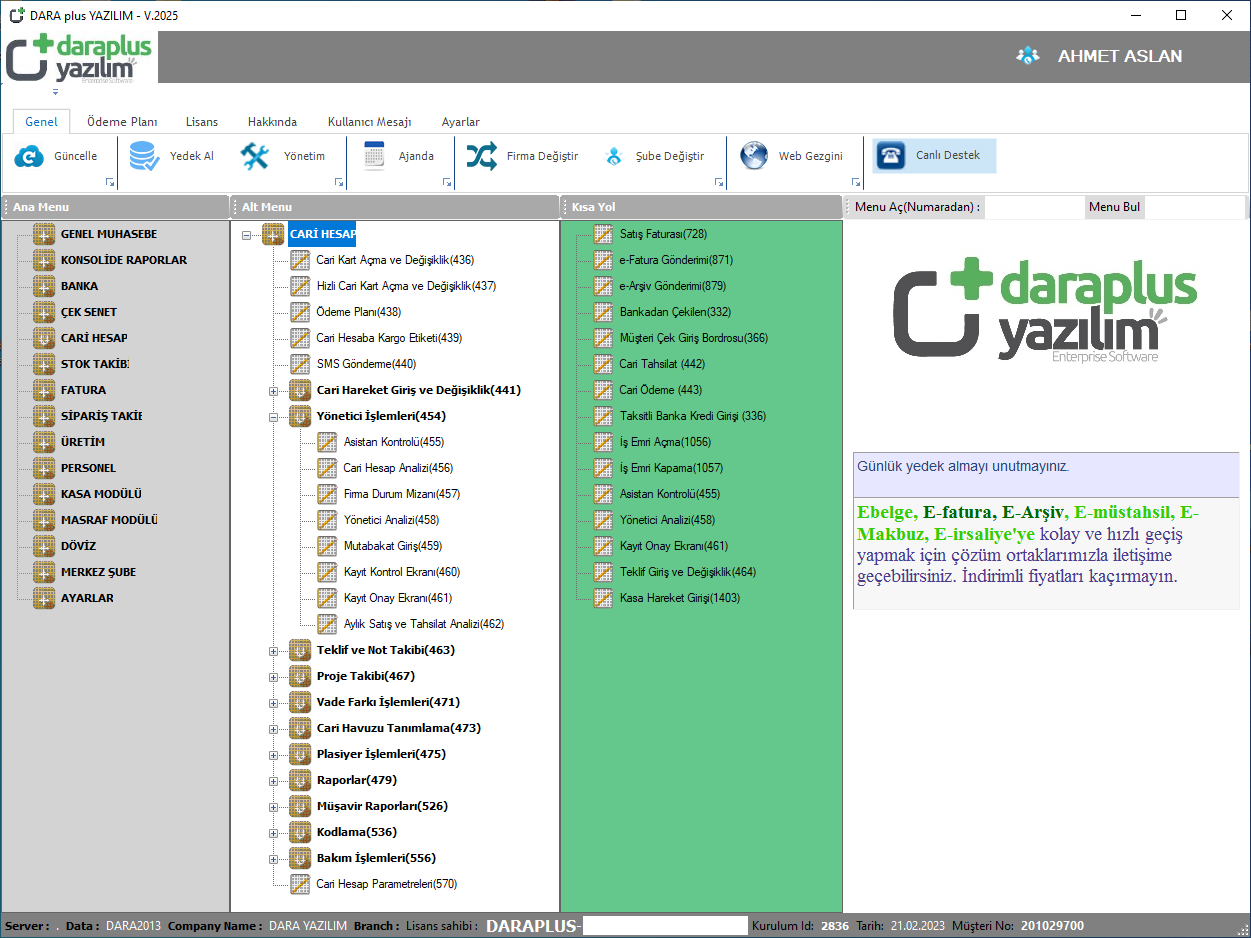Click the Ödeme Planı(438) tree icon
The height and width of the screenshot is (938, 1251).
[x=300, y=312]
